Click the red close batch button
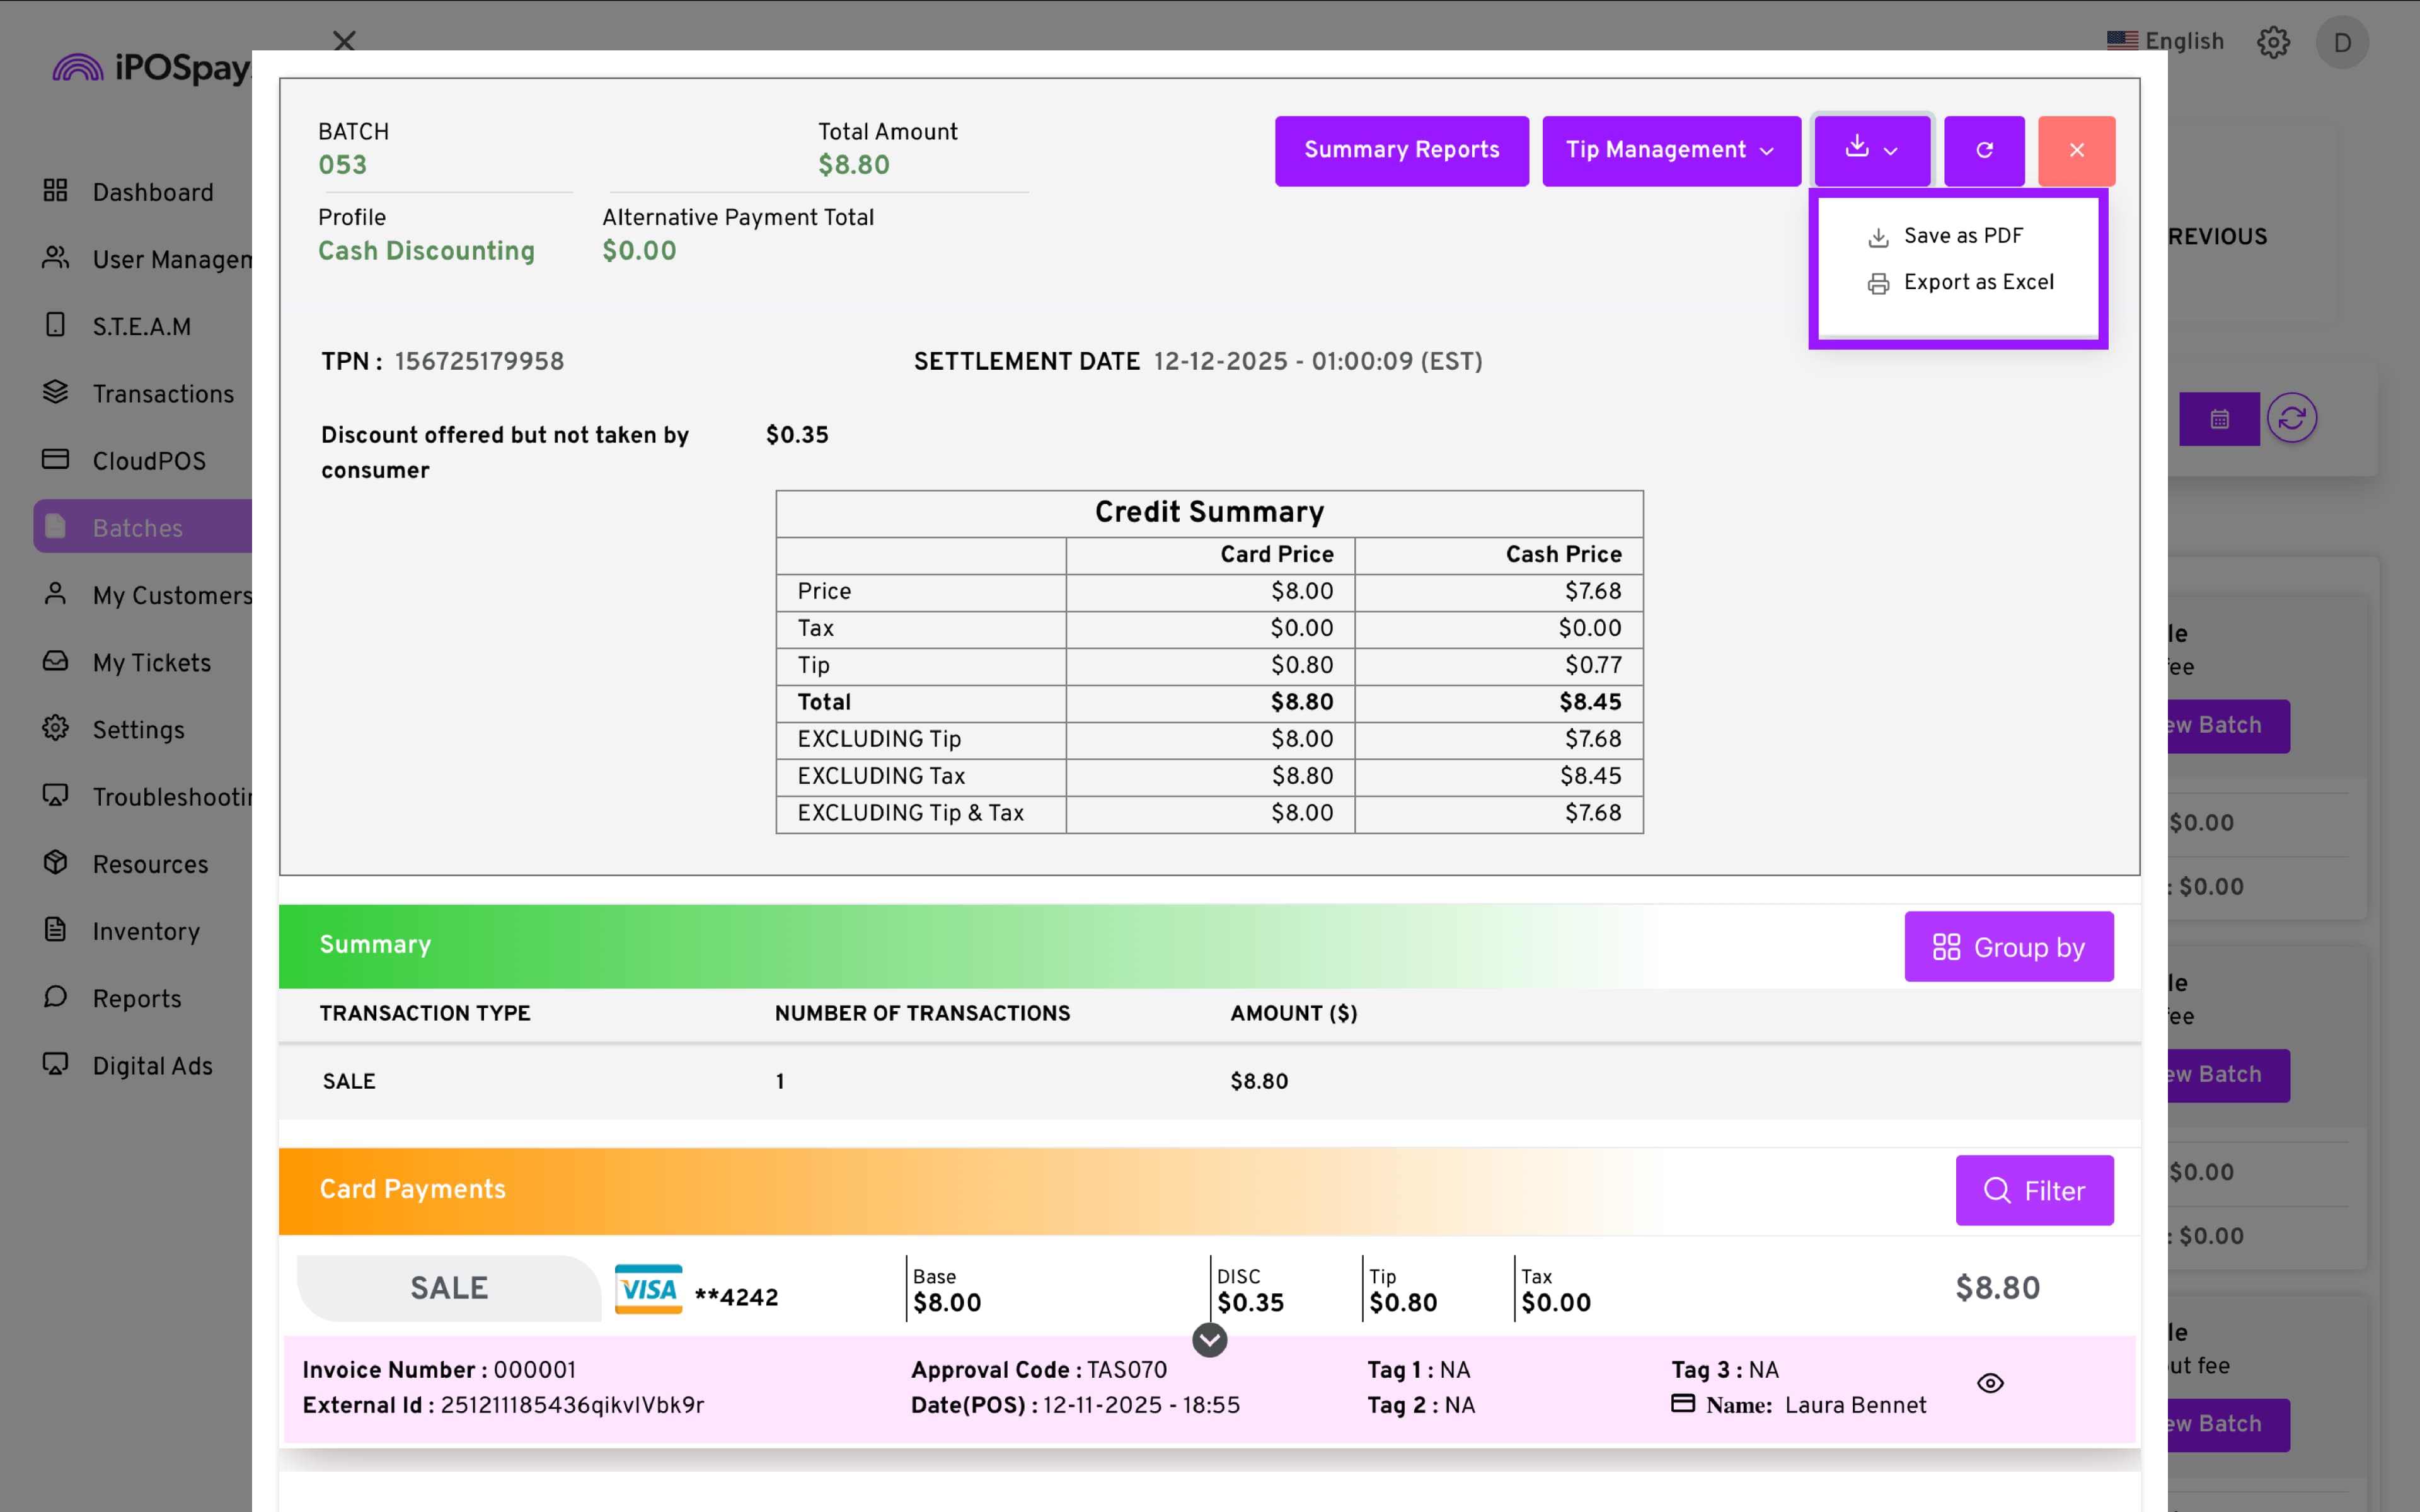2420x1512 pixels. click(x=2076, y=150)
